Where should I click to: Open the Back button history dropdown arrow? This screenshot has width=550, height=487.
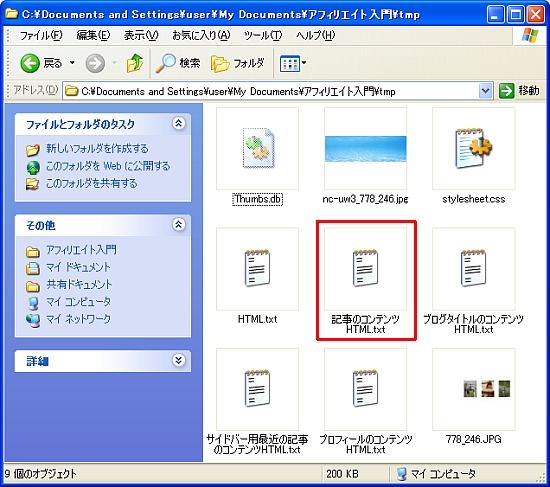point(72,63)
